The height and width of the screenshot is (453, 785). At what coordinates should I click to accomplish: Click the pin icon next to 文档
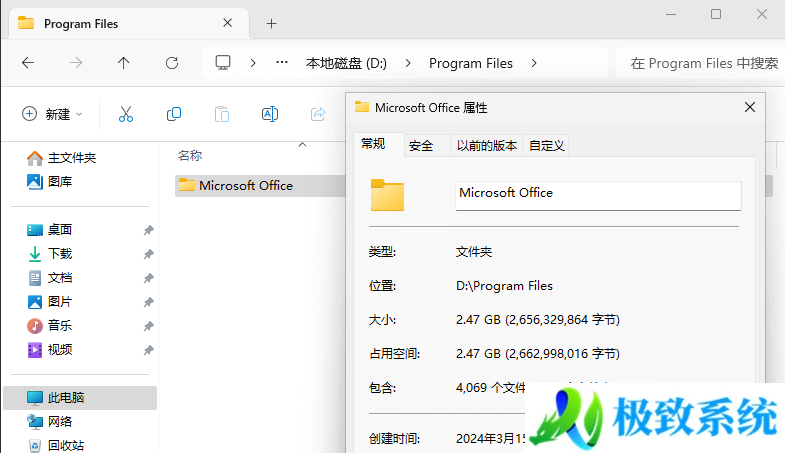148,278
